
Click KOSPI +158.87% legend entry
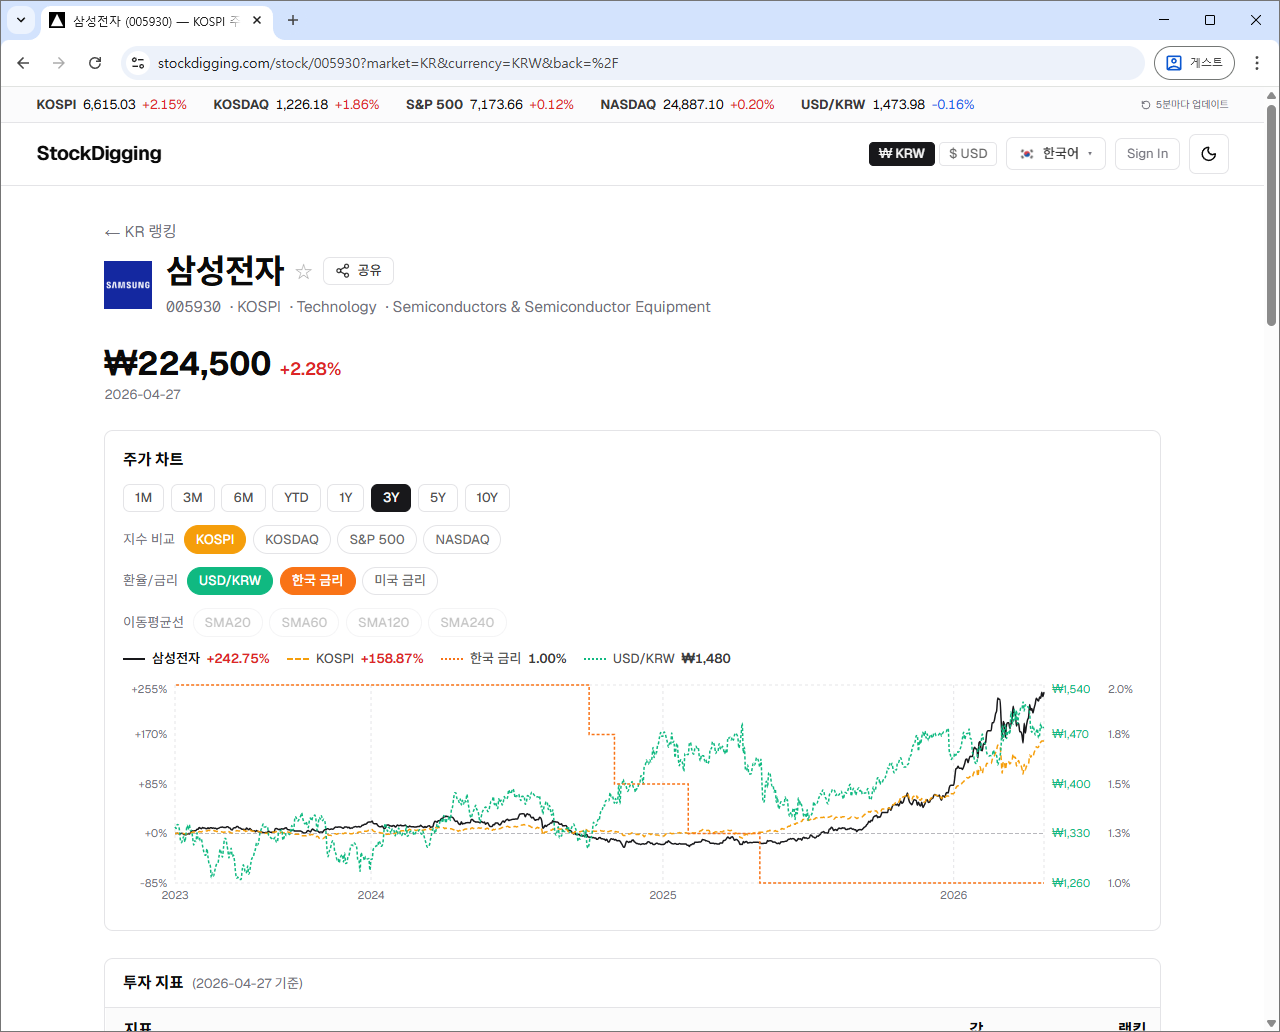355,659
